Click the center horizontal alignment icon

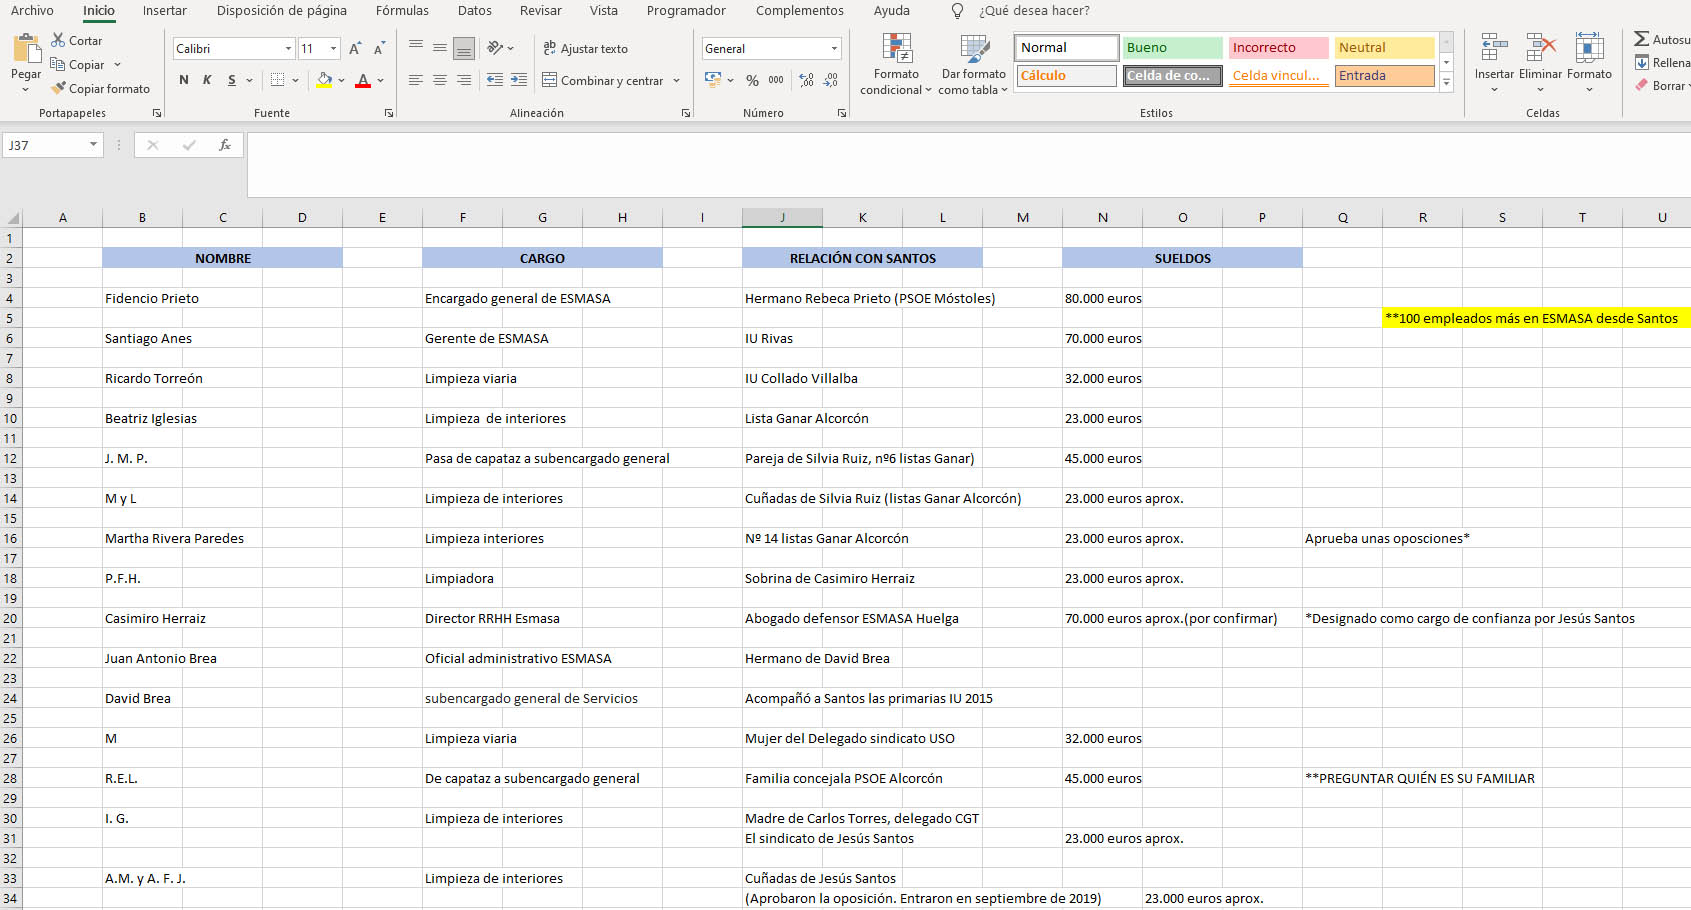coord(440,80)
